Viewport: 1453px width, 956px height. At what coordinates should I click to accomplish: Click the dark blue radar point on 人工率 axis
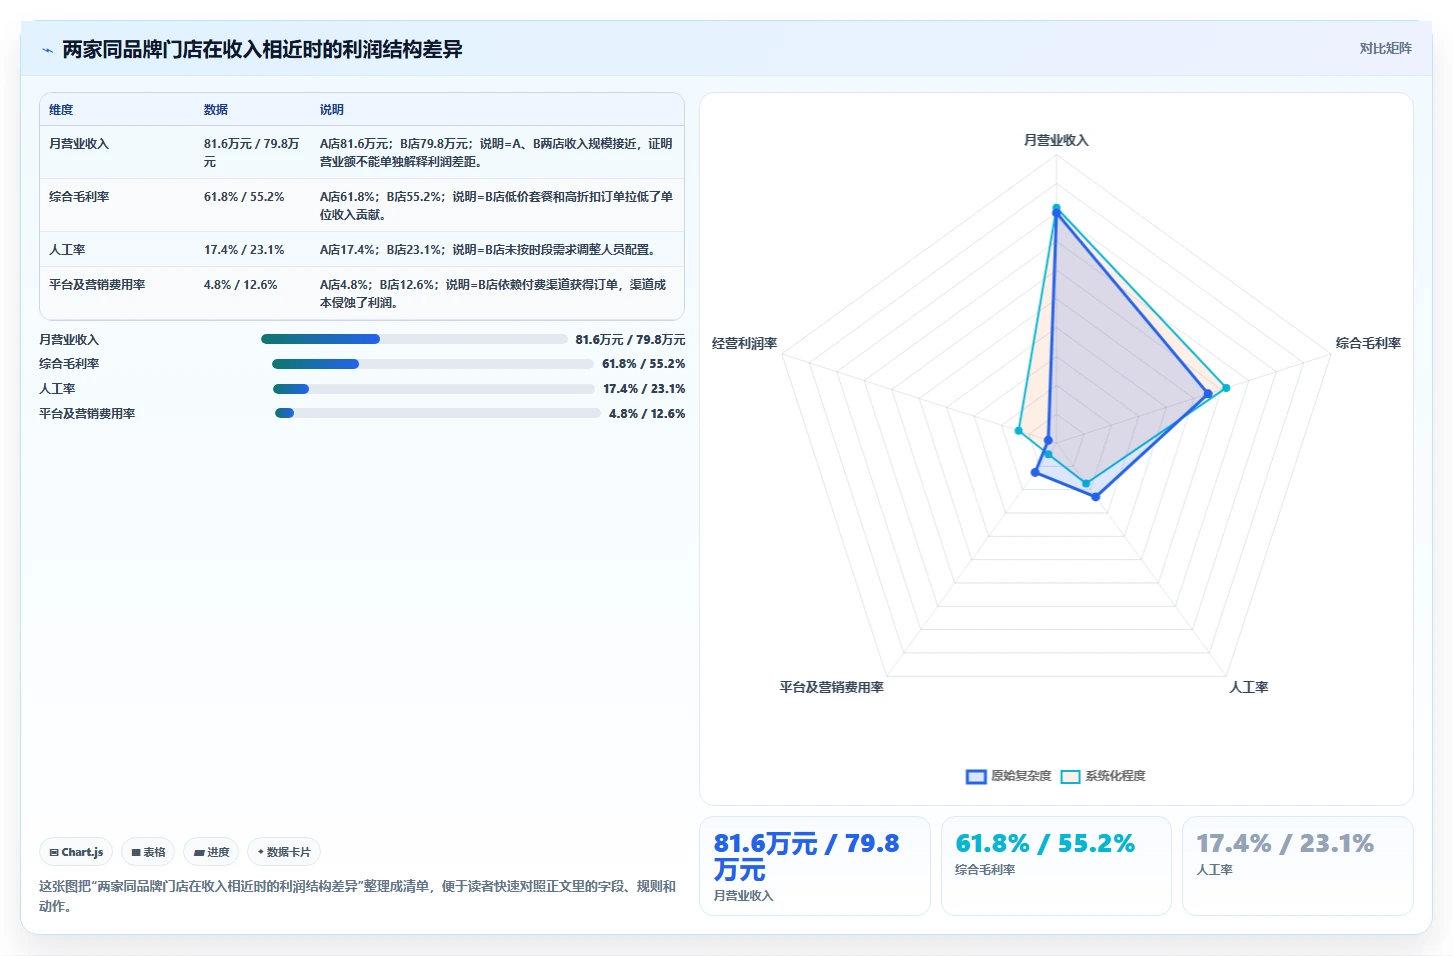(1096, 496)
